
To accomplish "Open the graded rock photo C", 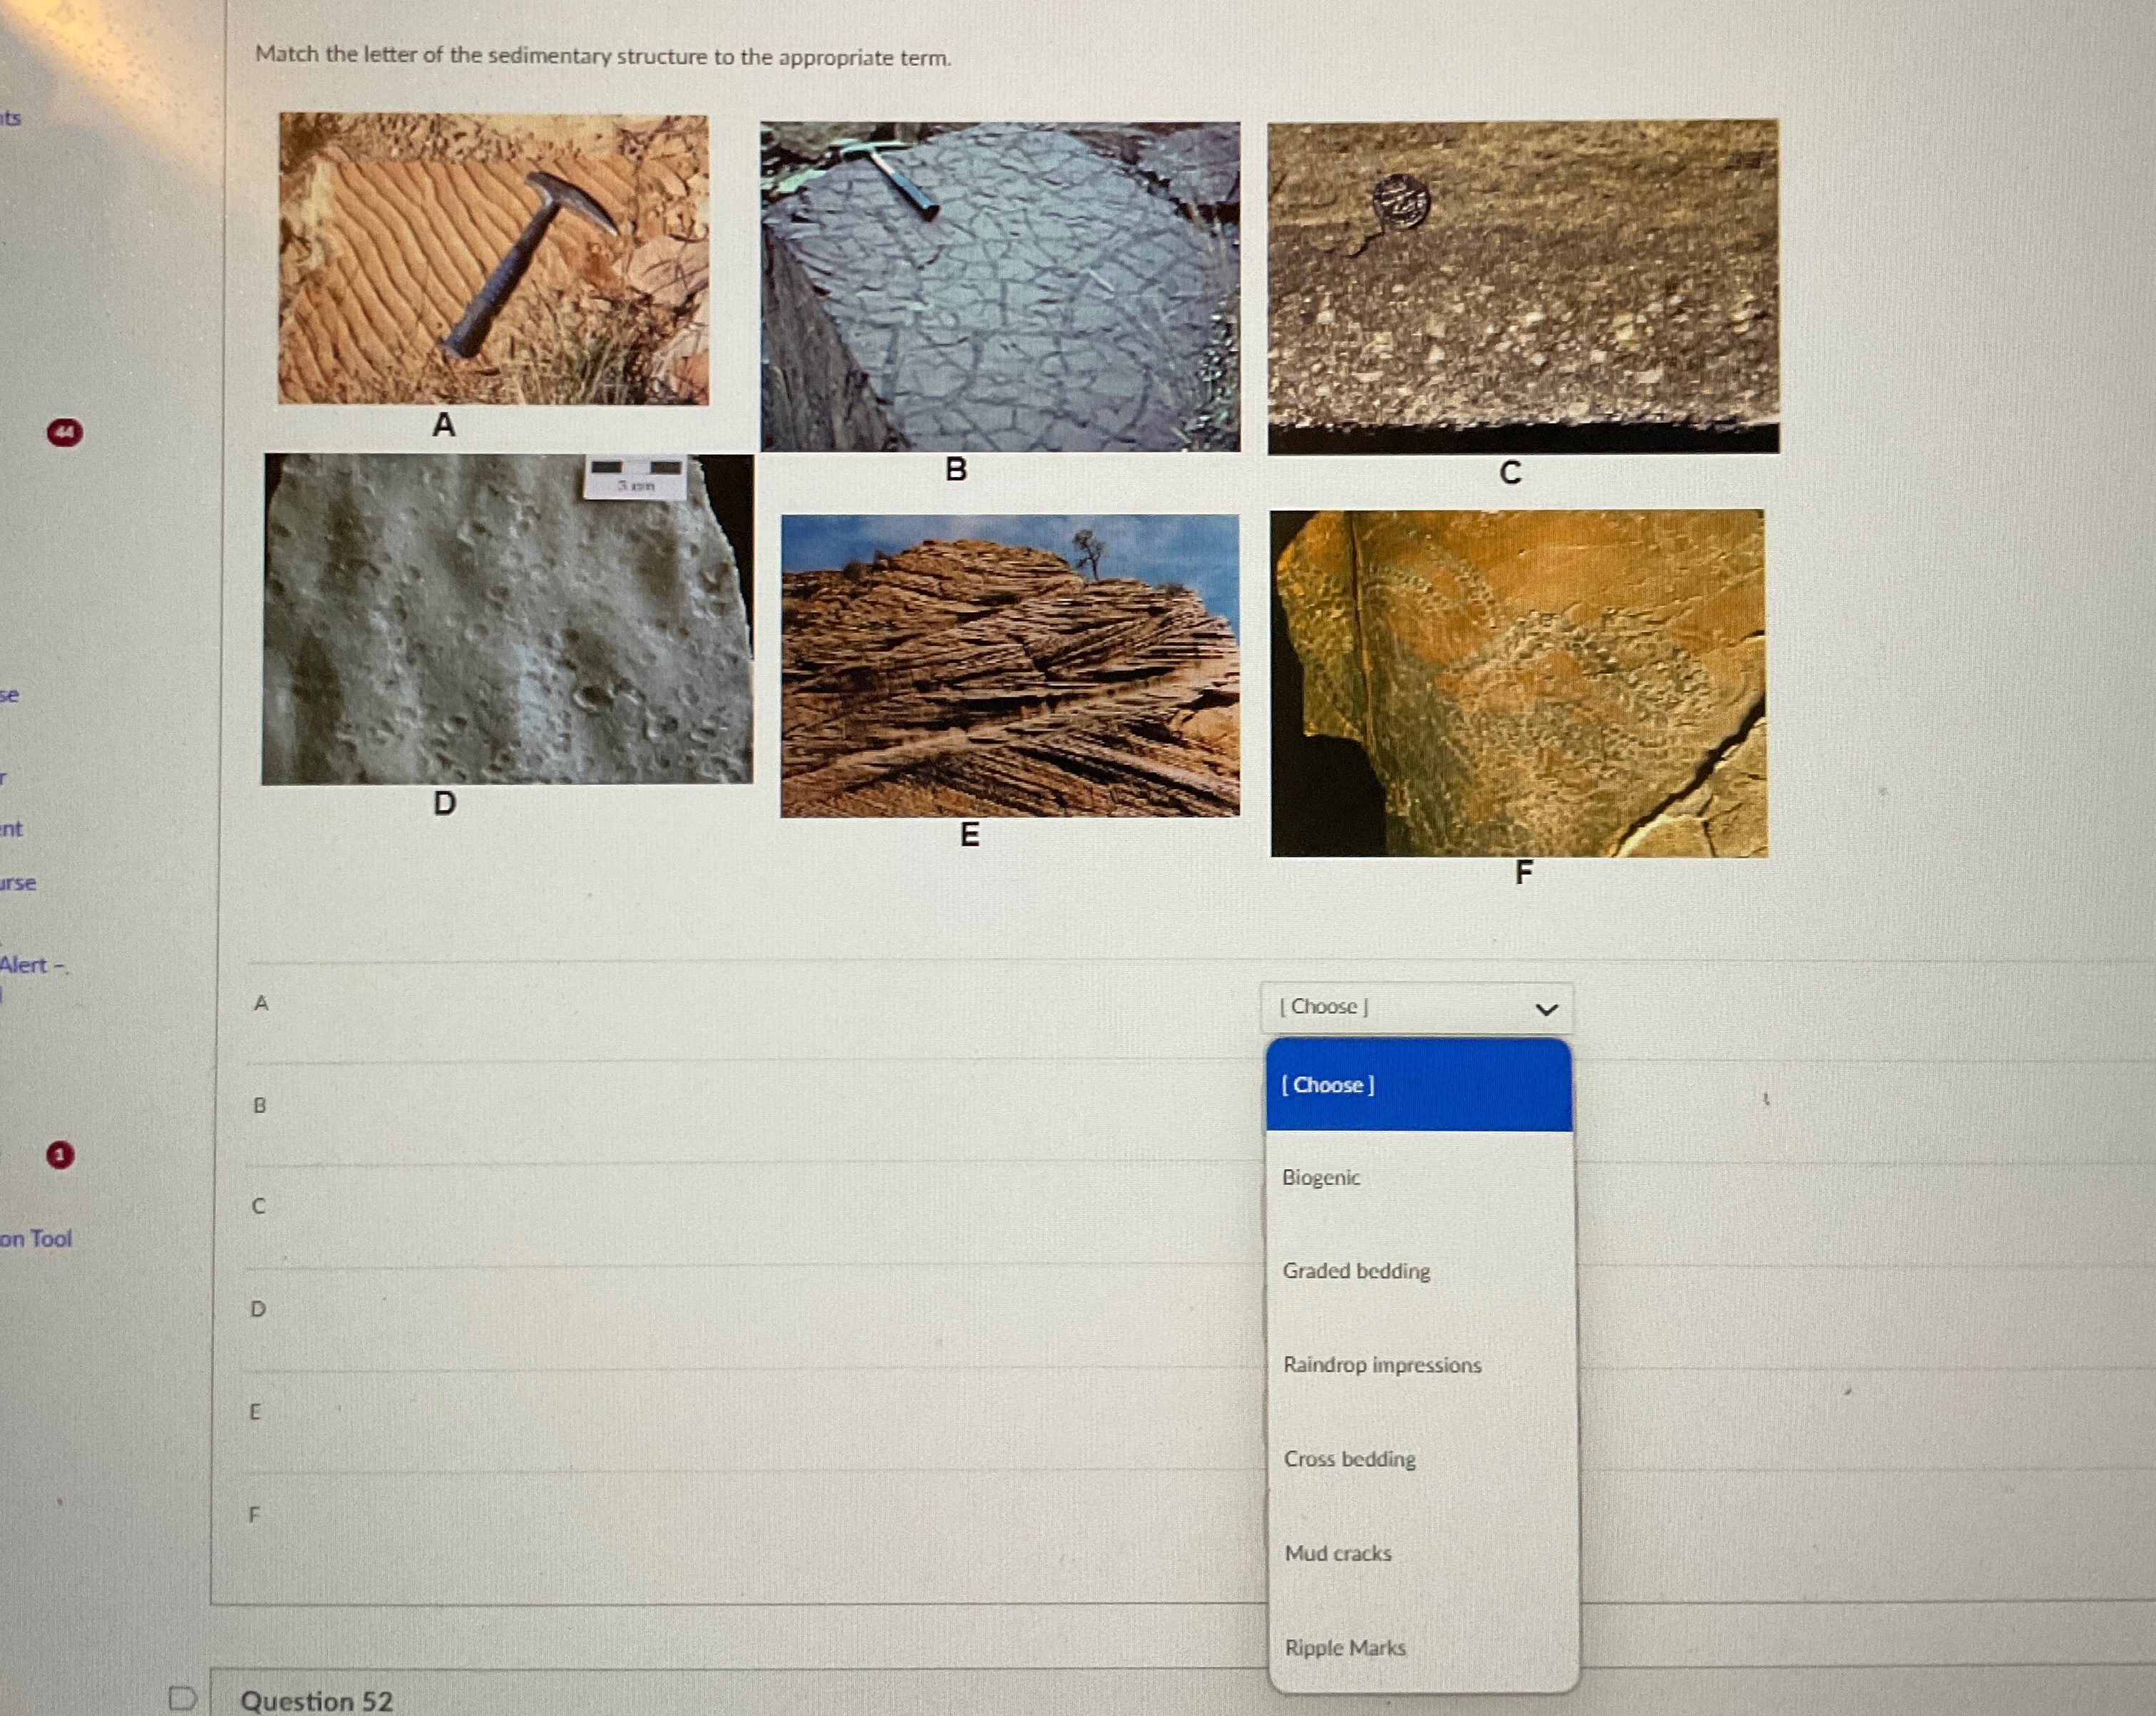I will click(1522, 287).
